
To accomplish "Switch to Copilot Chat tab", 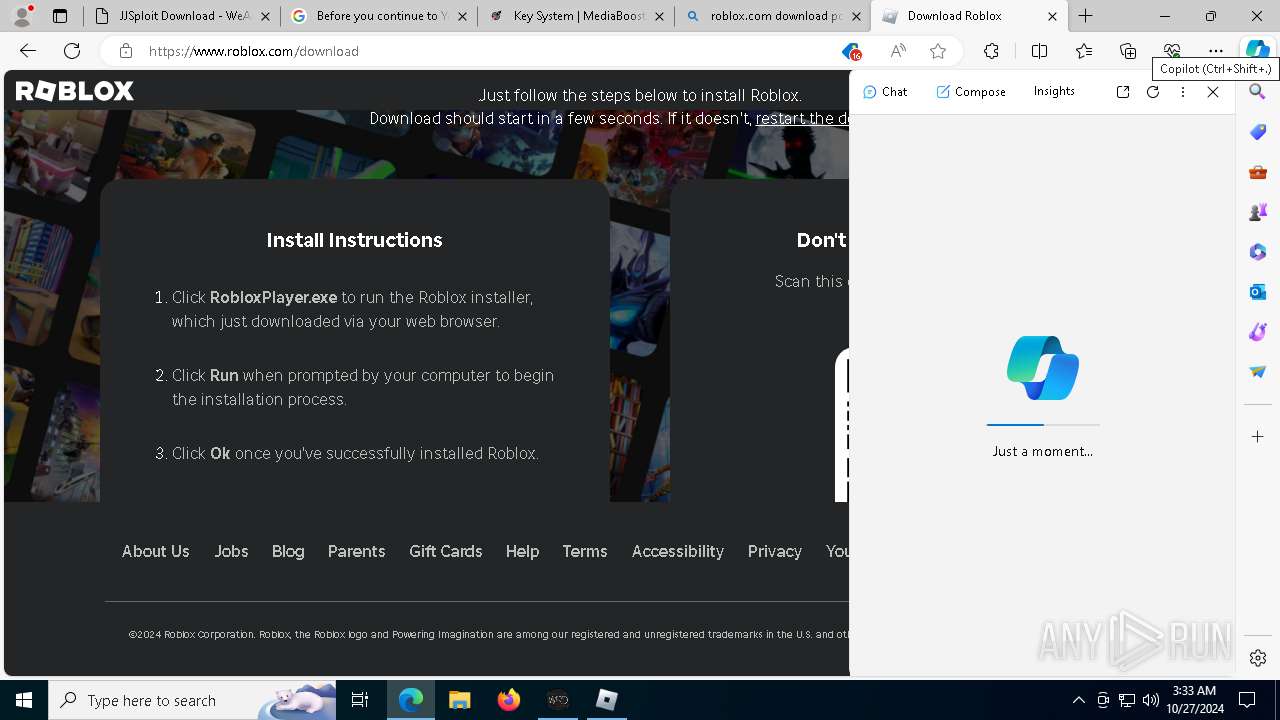I will pyautogui.click(x=885, y=92).
